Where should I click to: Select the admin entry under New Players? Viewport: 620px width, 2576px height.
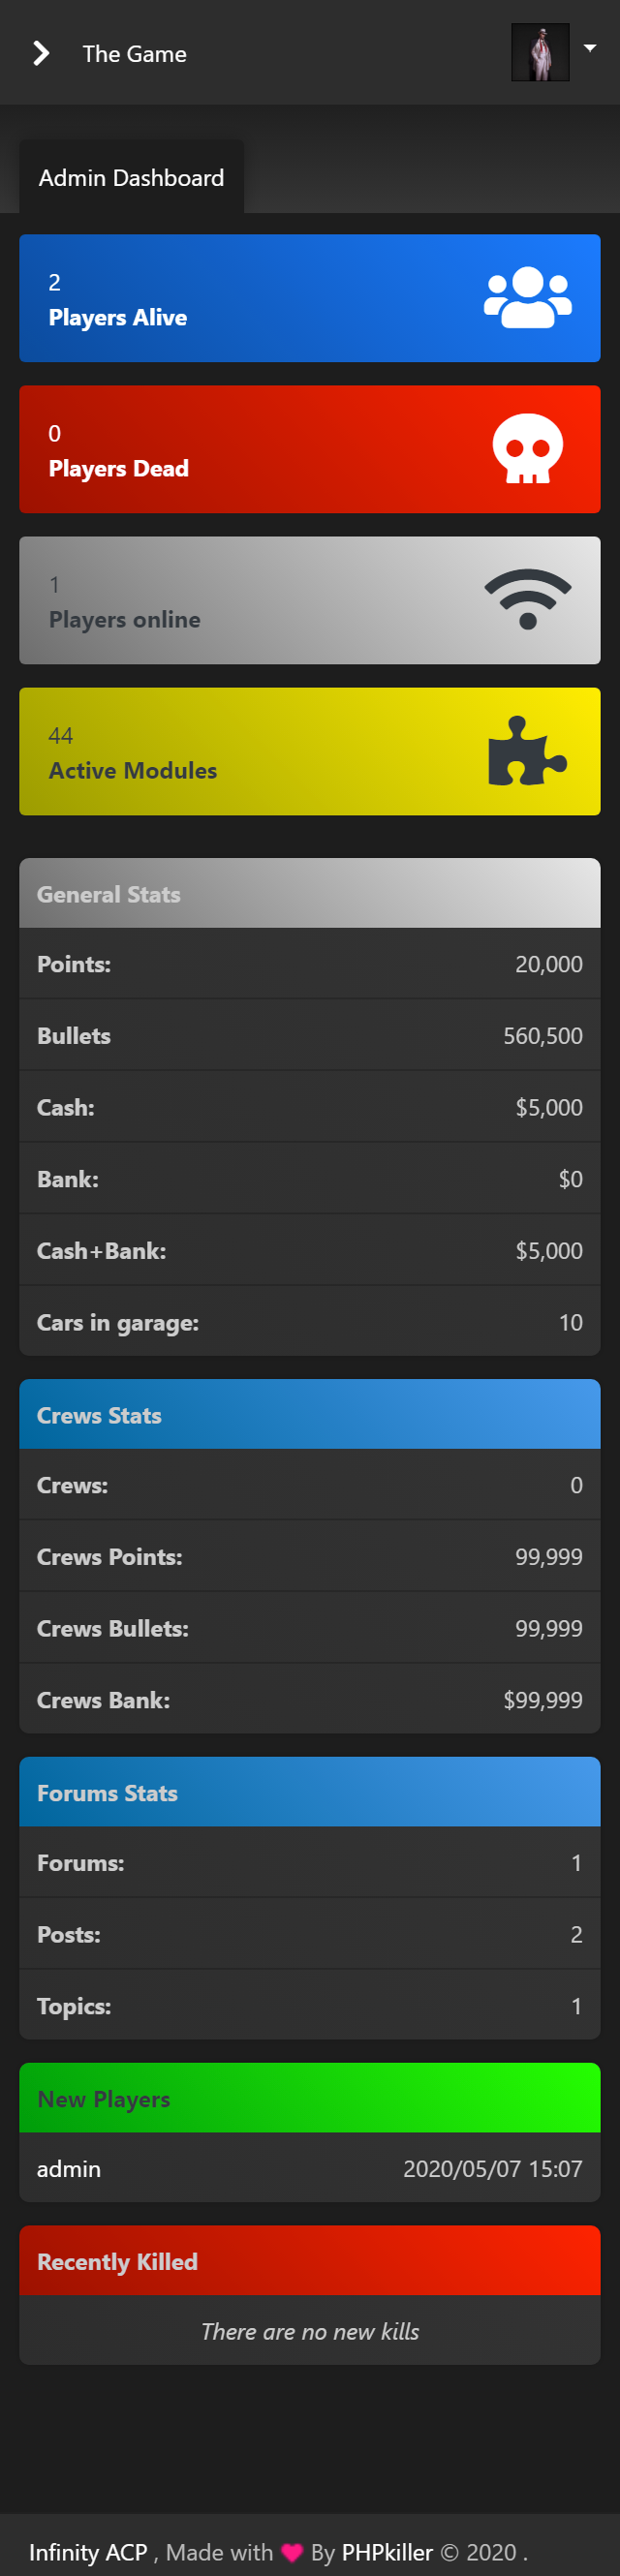(69, 2168)
